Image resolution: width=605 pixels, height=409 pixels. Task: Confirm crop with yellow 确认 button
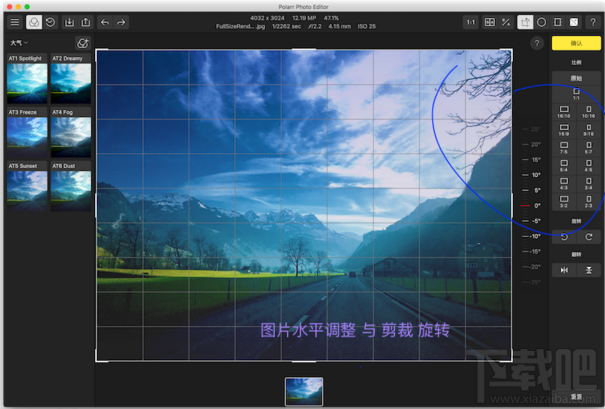576,43
